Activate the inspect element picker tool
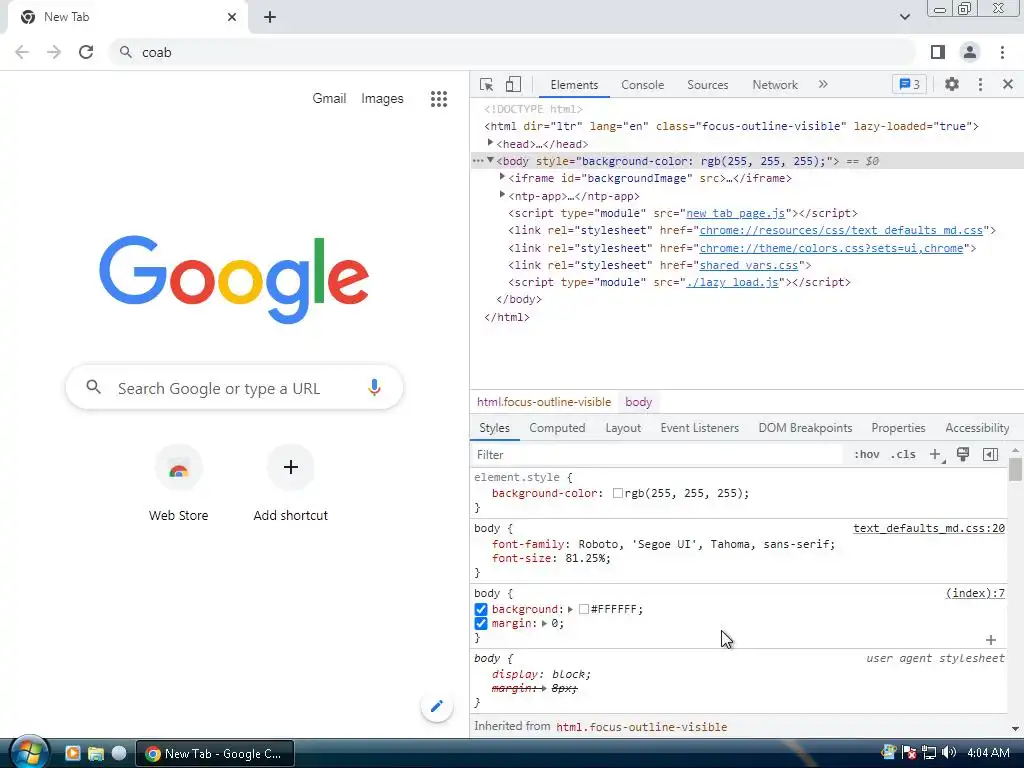Image resolution: width=1024 pixels, height=768 pixels. point(487,85)
